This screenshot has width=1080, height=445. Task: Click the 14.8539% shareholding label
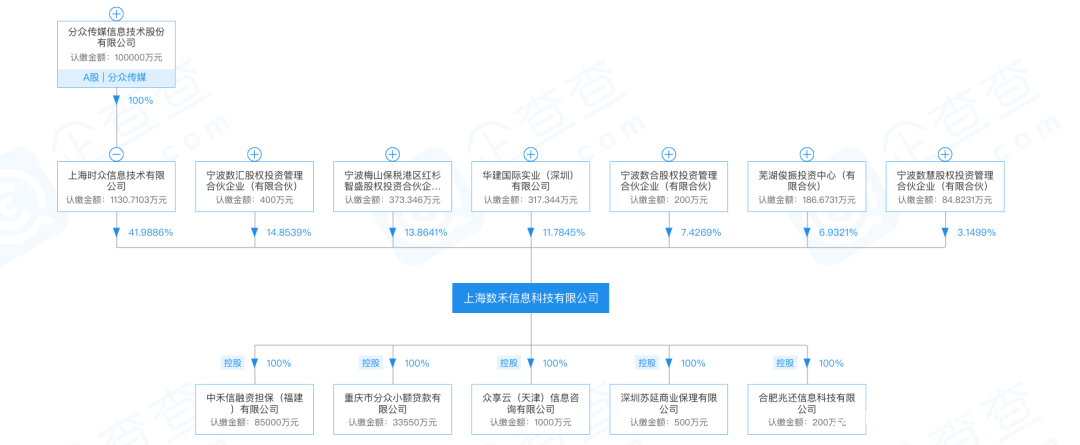pos(289,232)
